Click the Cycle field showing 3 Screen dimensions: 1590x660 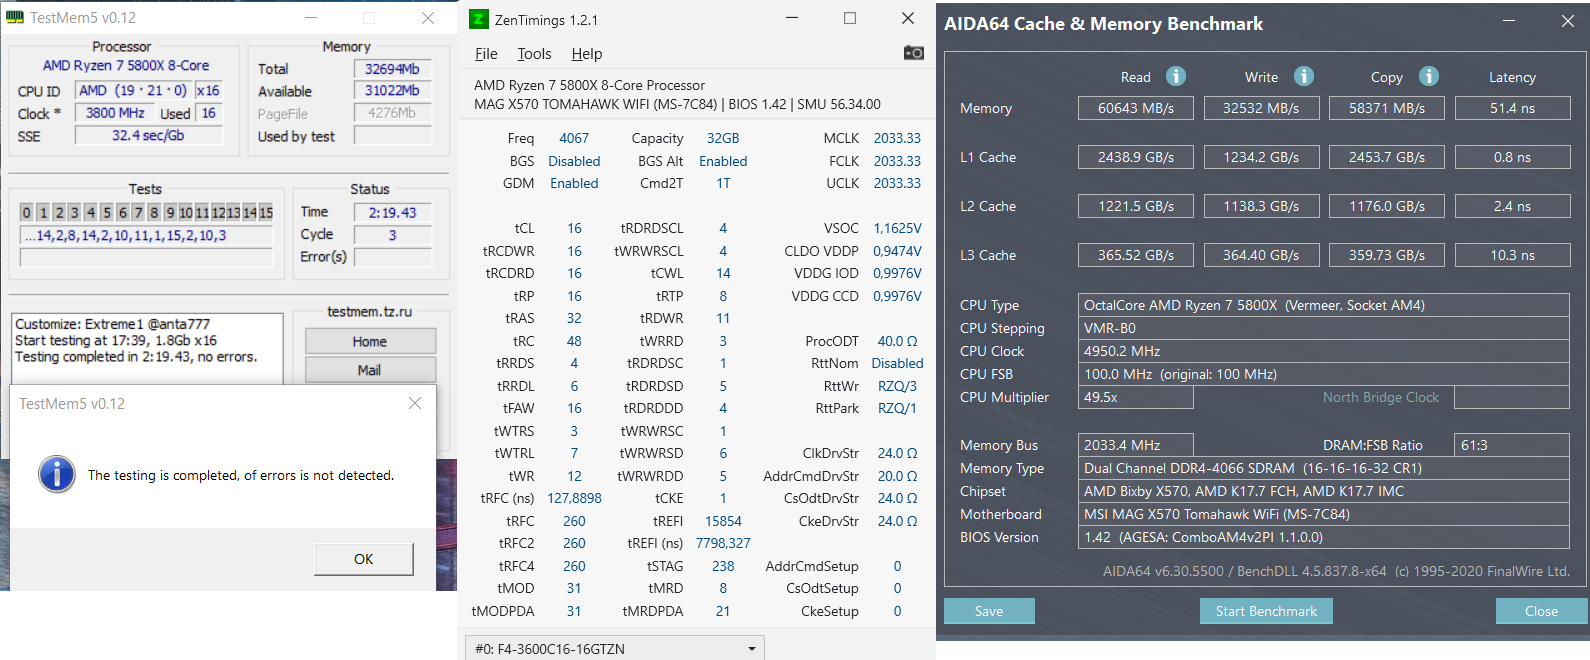392,235
